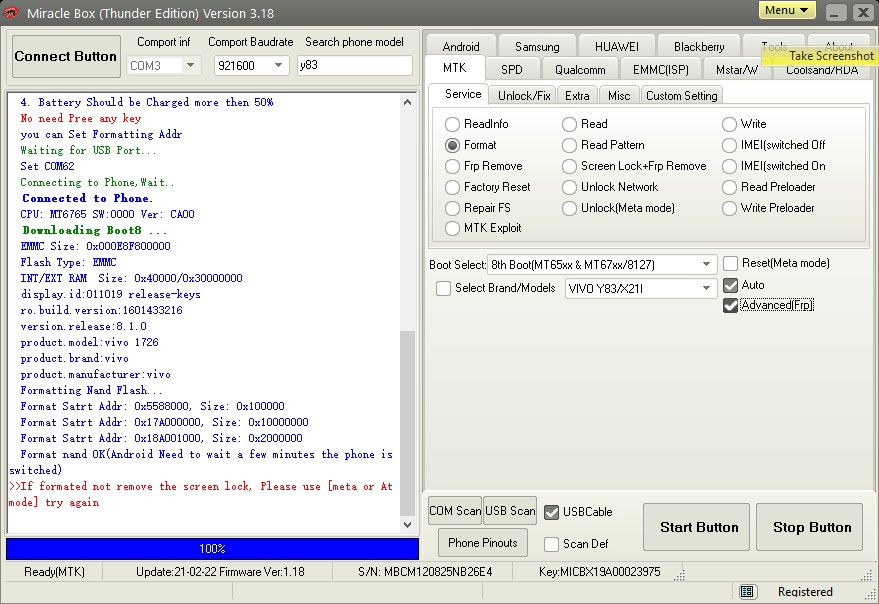The image size is (879, 604).
Task: Click the log panel scrollbar thumb
Action: 408,423
